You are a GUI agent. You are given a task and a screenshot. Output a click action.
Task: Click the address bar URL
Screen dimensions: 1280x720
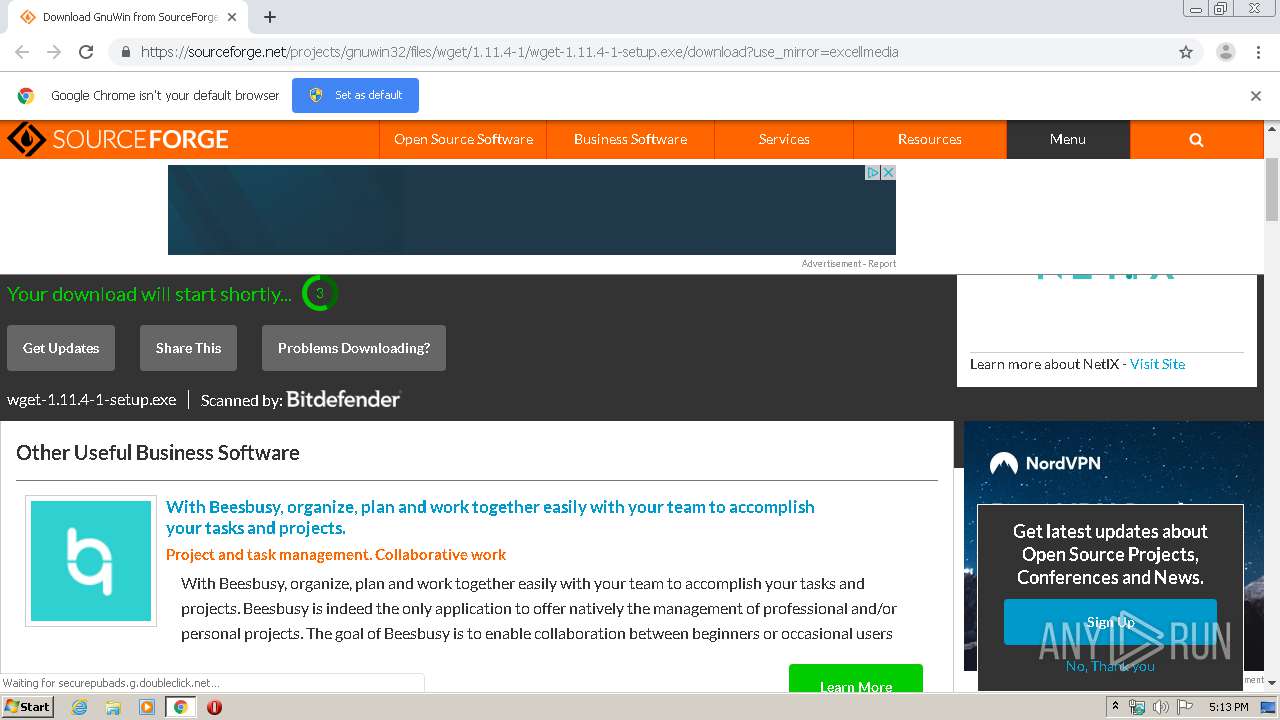pos(520,52)
